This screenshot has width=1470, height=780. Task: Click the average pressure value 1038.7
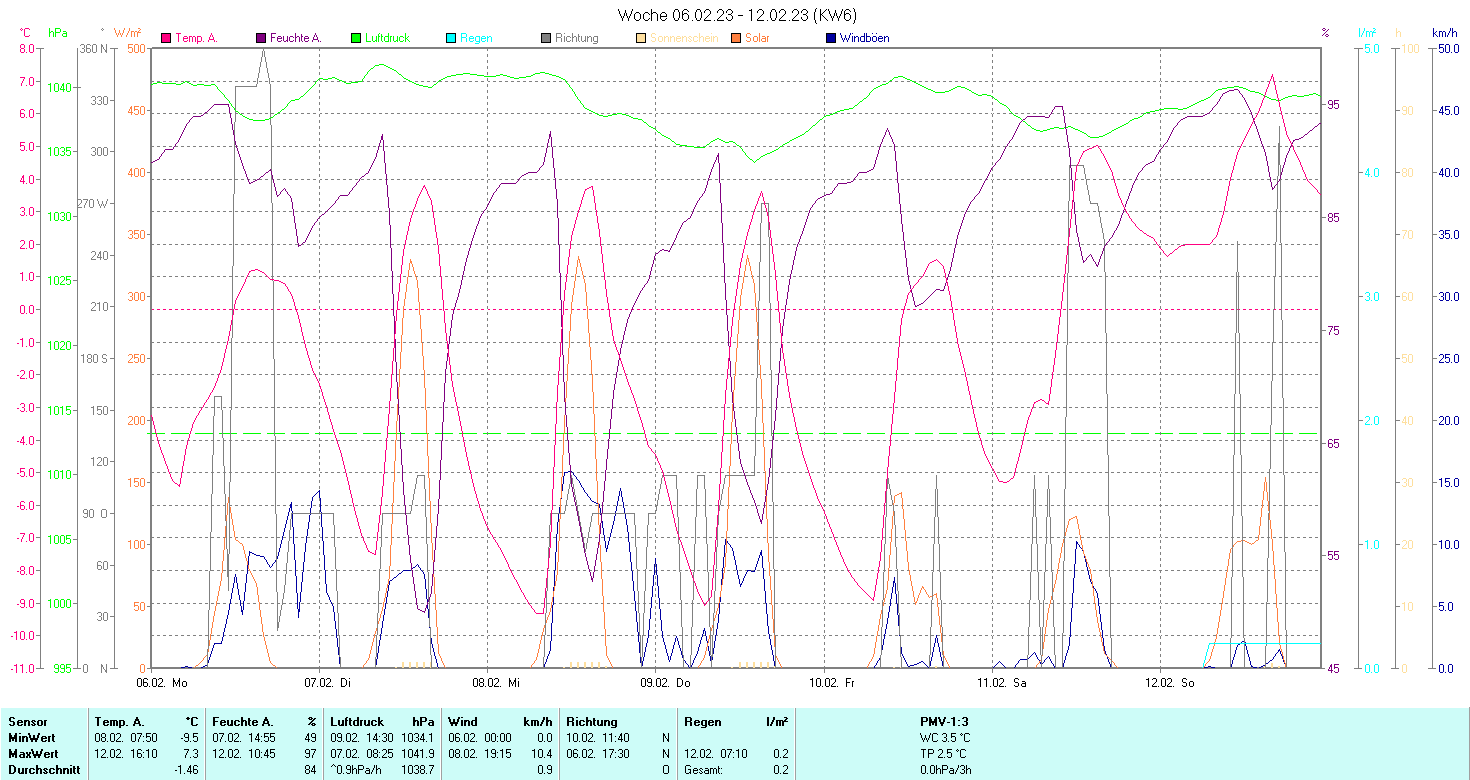[417, 769]
